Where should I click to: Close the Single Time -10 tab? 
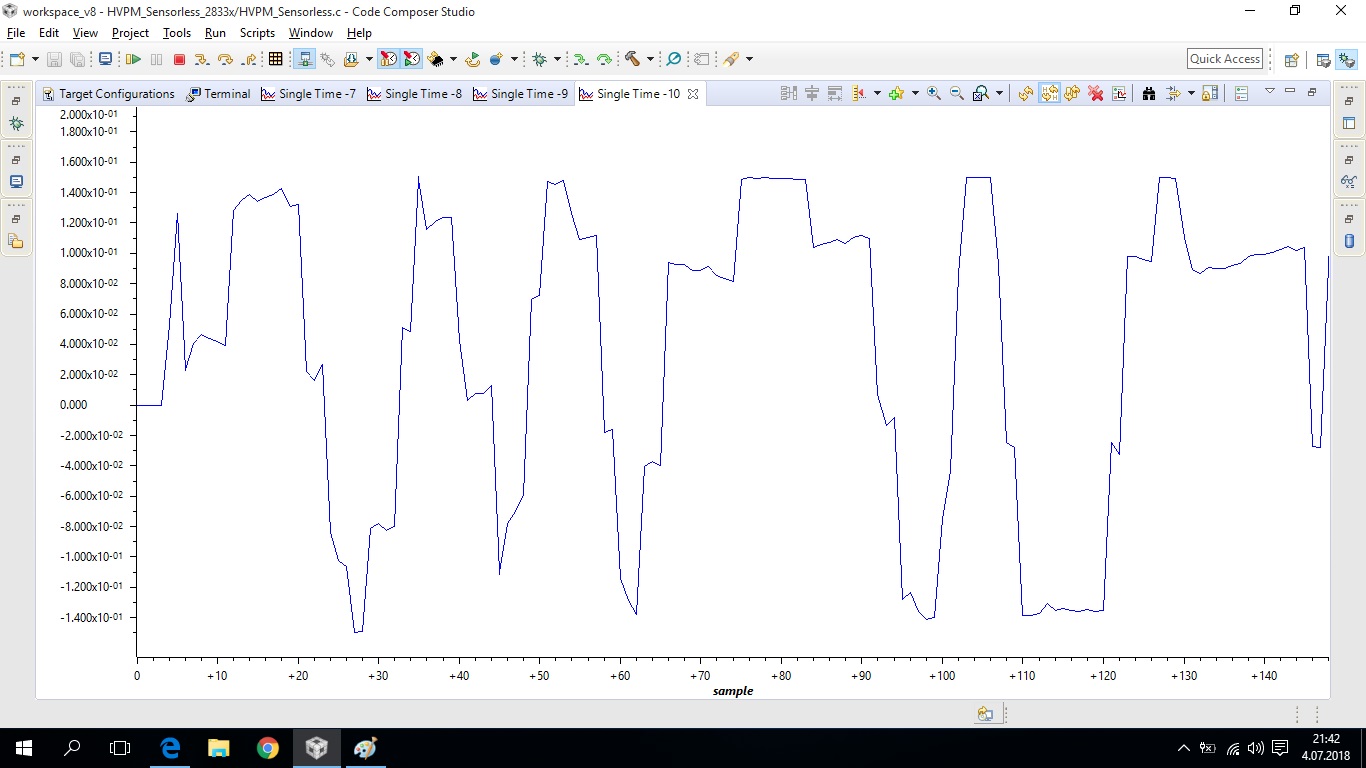(692, 93)
